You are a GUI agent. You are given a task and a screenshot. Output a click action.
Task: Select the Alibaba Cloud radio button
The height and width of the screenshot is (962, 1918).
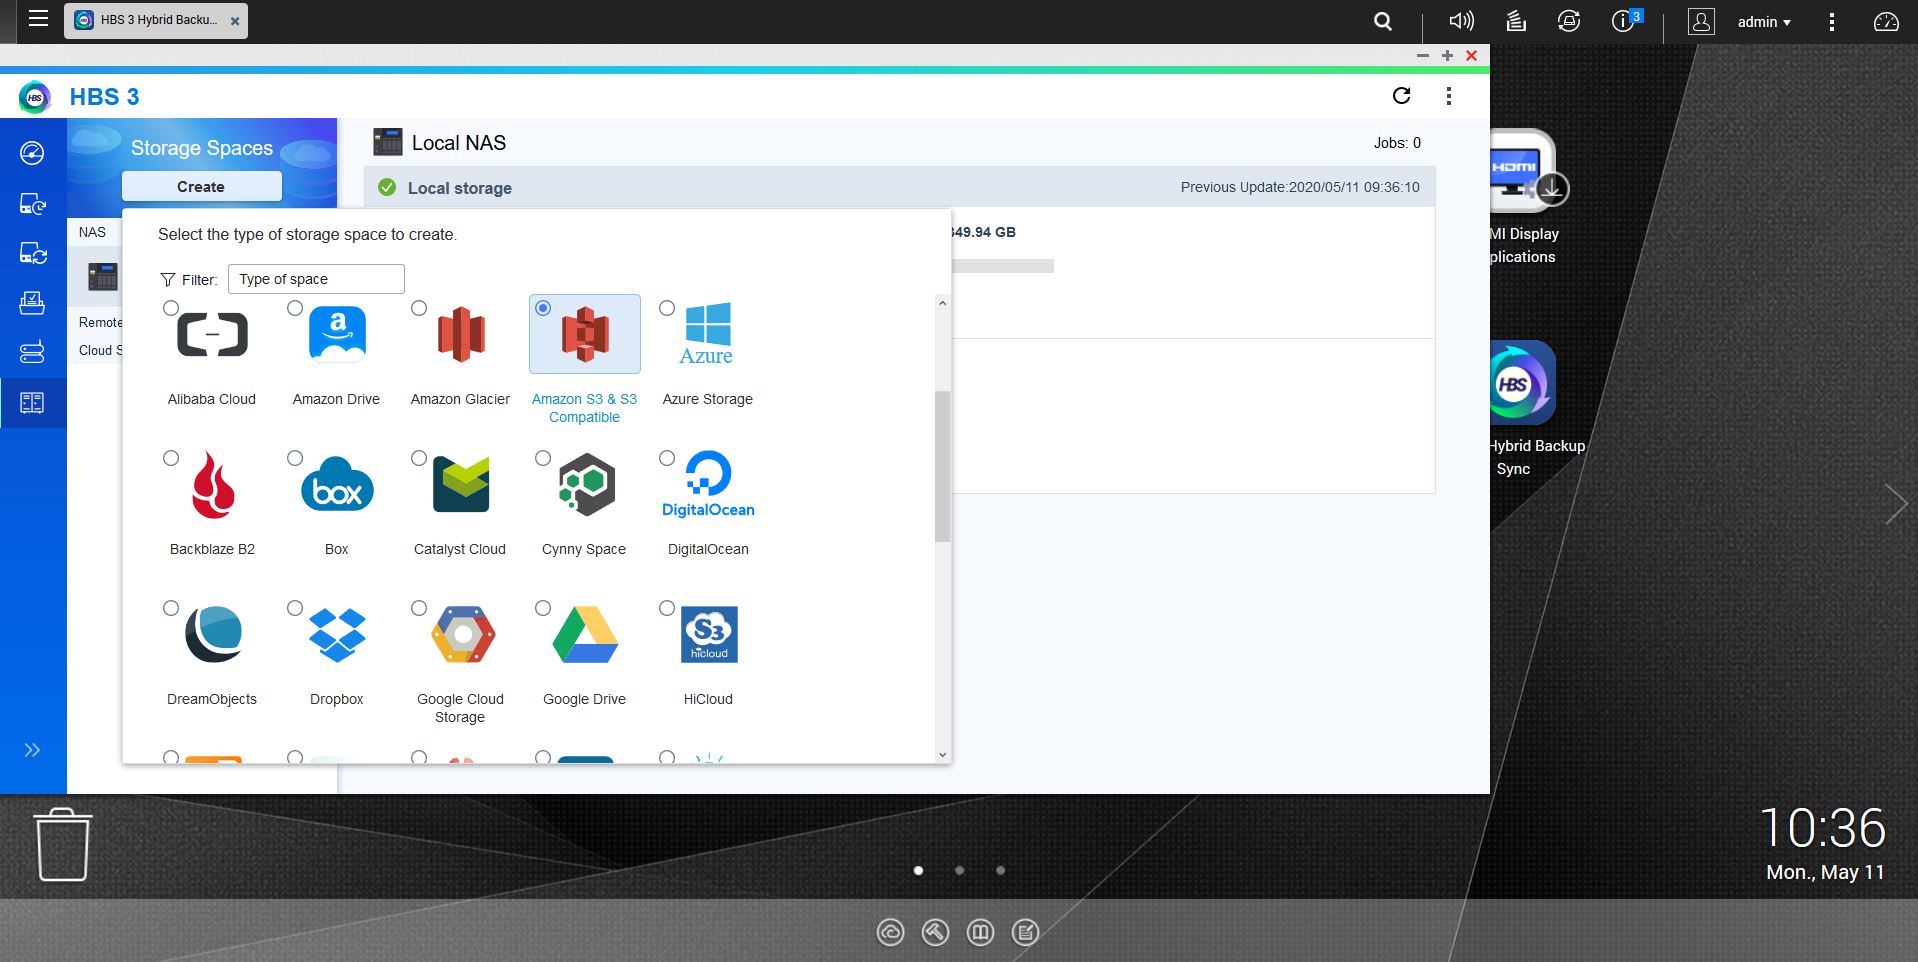coord(171,308)
